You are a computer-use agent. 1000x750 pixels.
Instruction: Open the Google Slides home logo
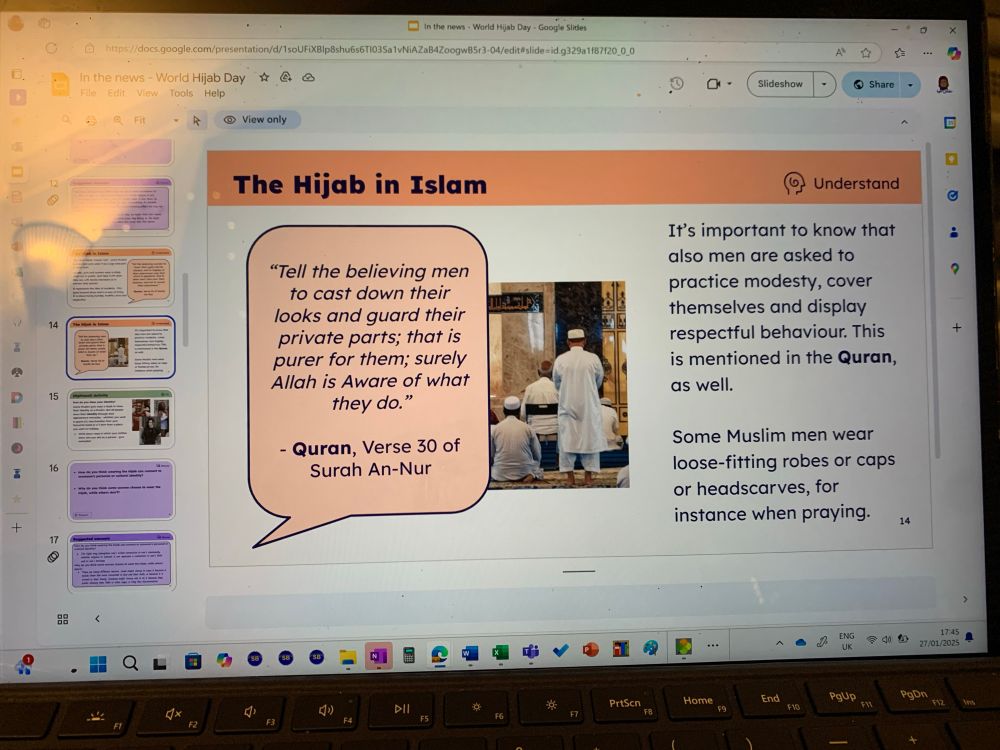(x=61, y=84)
